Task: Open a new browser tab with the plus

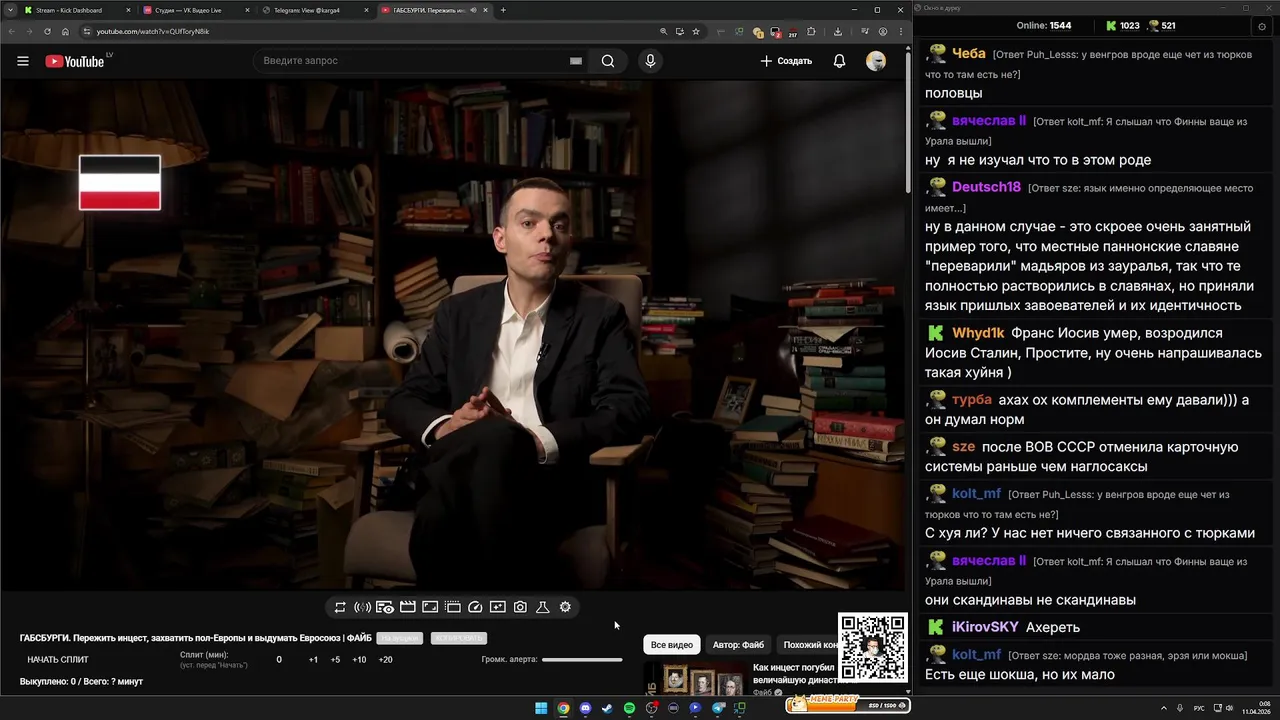Action: 503,10
